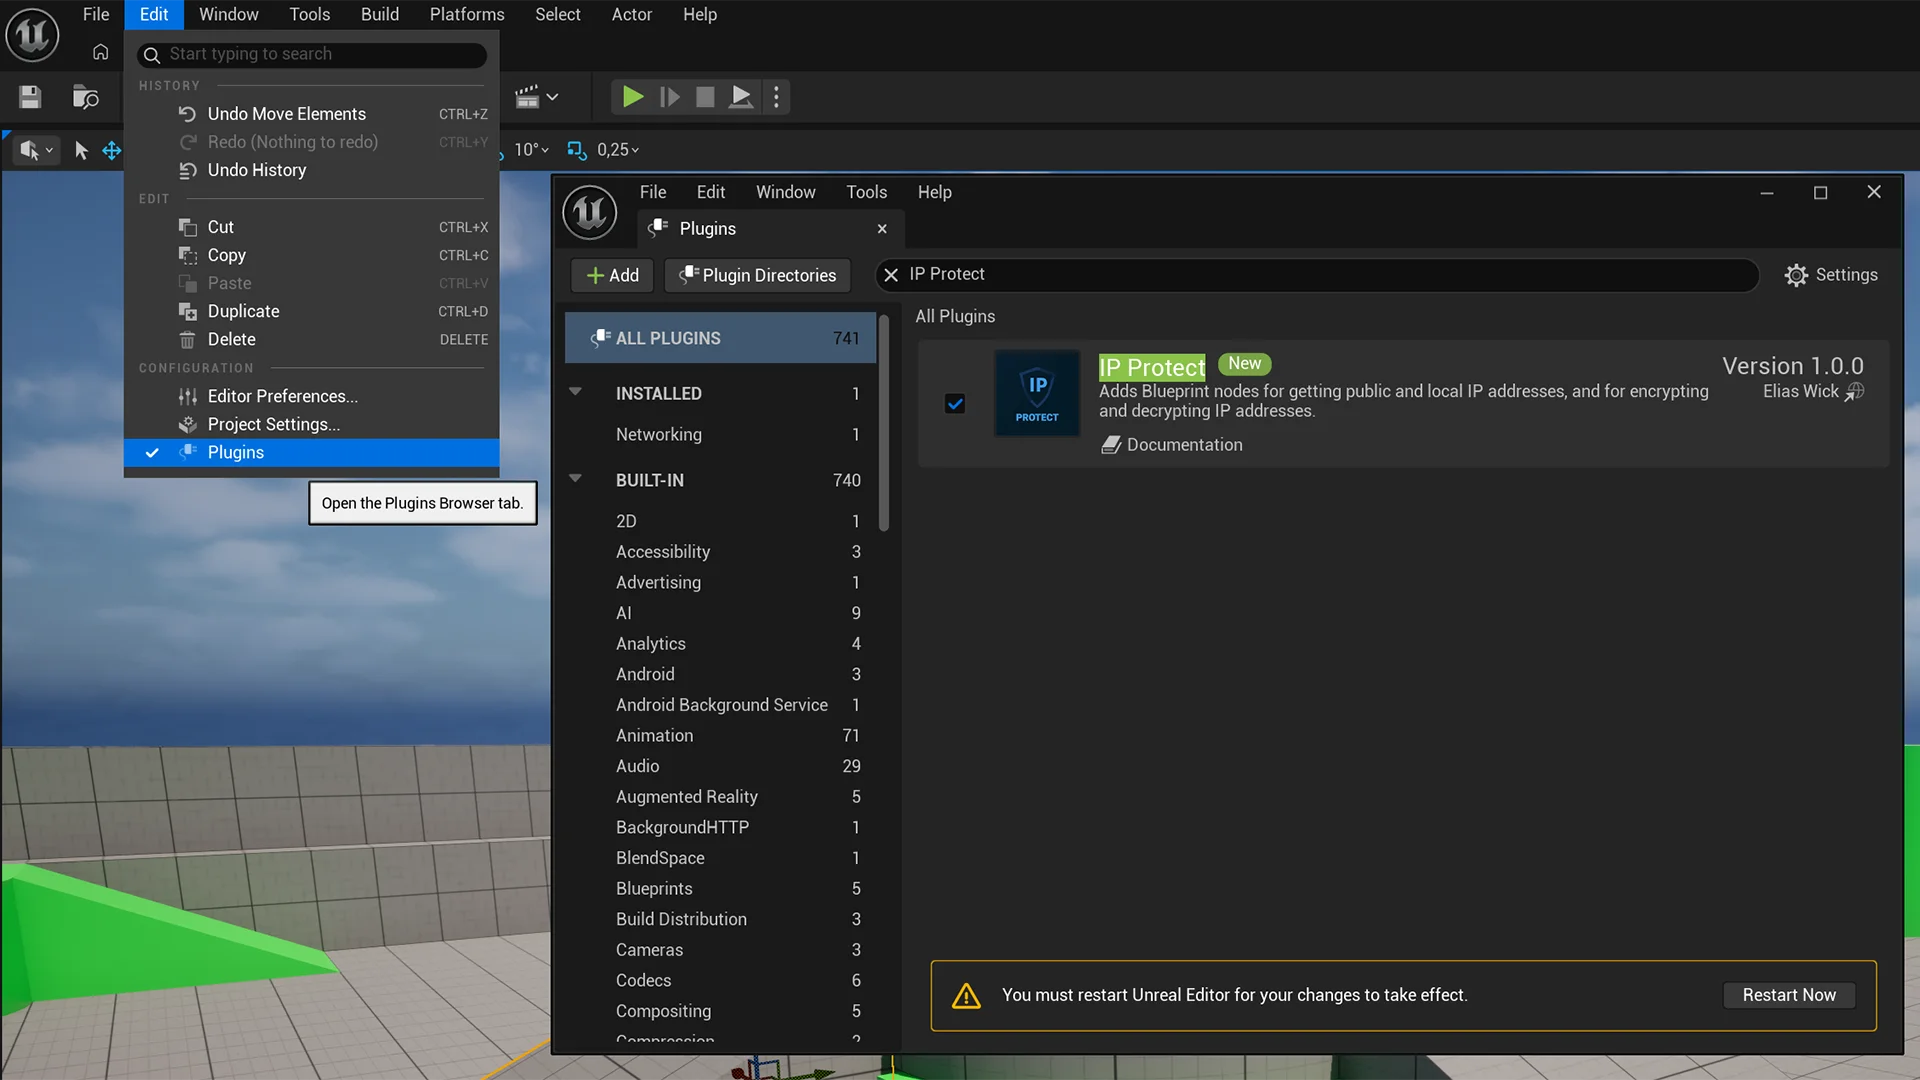Click the cinematics clapperboard icon
The height and width of the screenshot is (1080, 1920).
[x=526, y=97]
